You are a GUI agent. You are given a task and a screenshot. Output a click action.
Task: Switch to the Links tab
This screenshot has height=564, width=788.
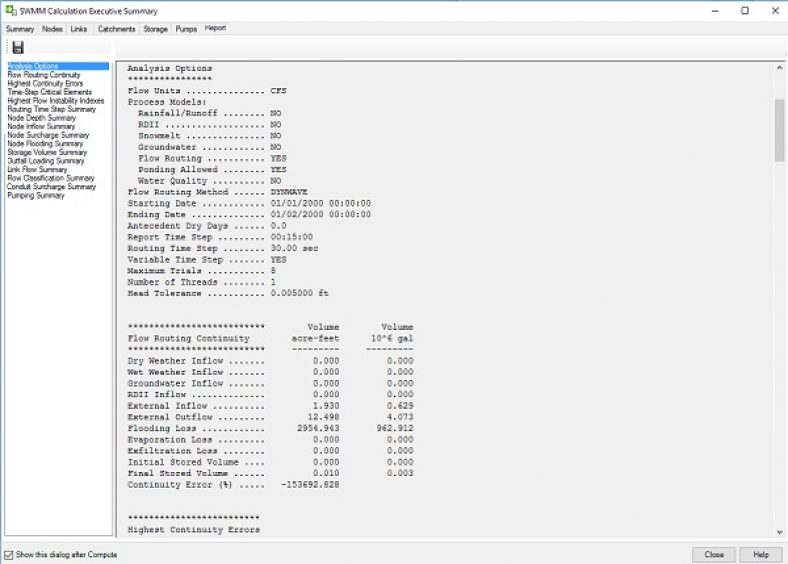[x=78, y=29]
